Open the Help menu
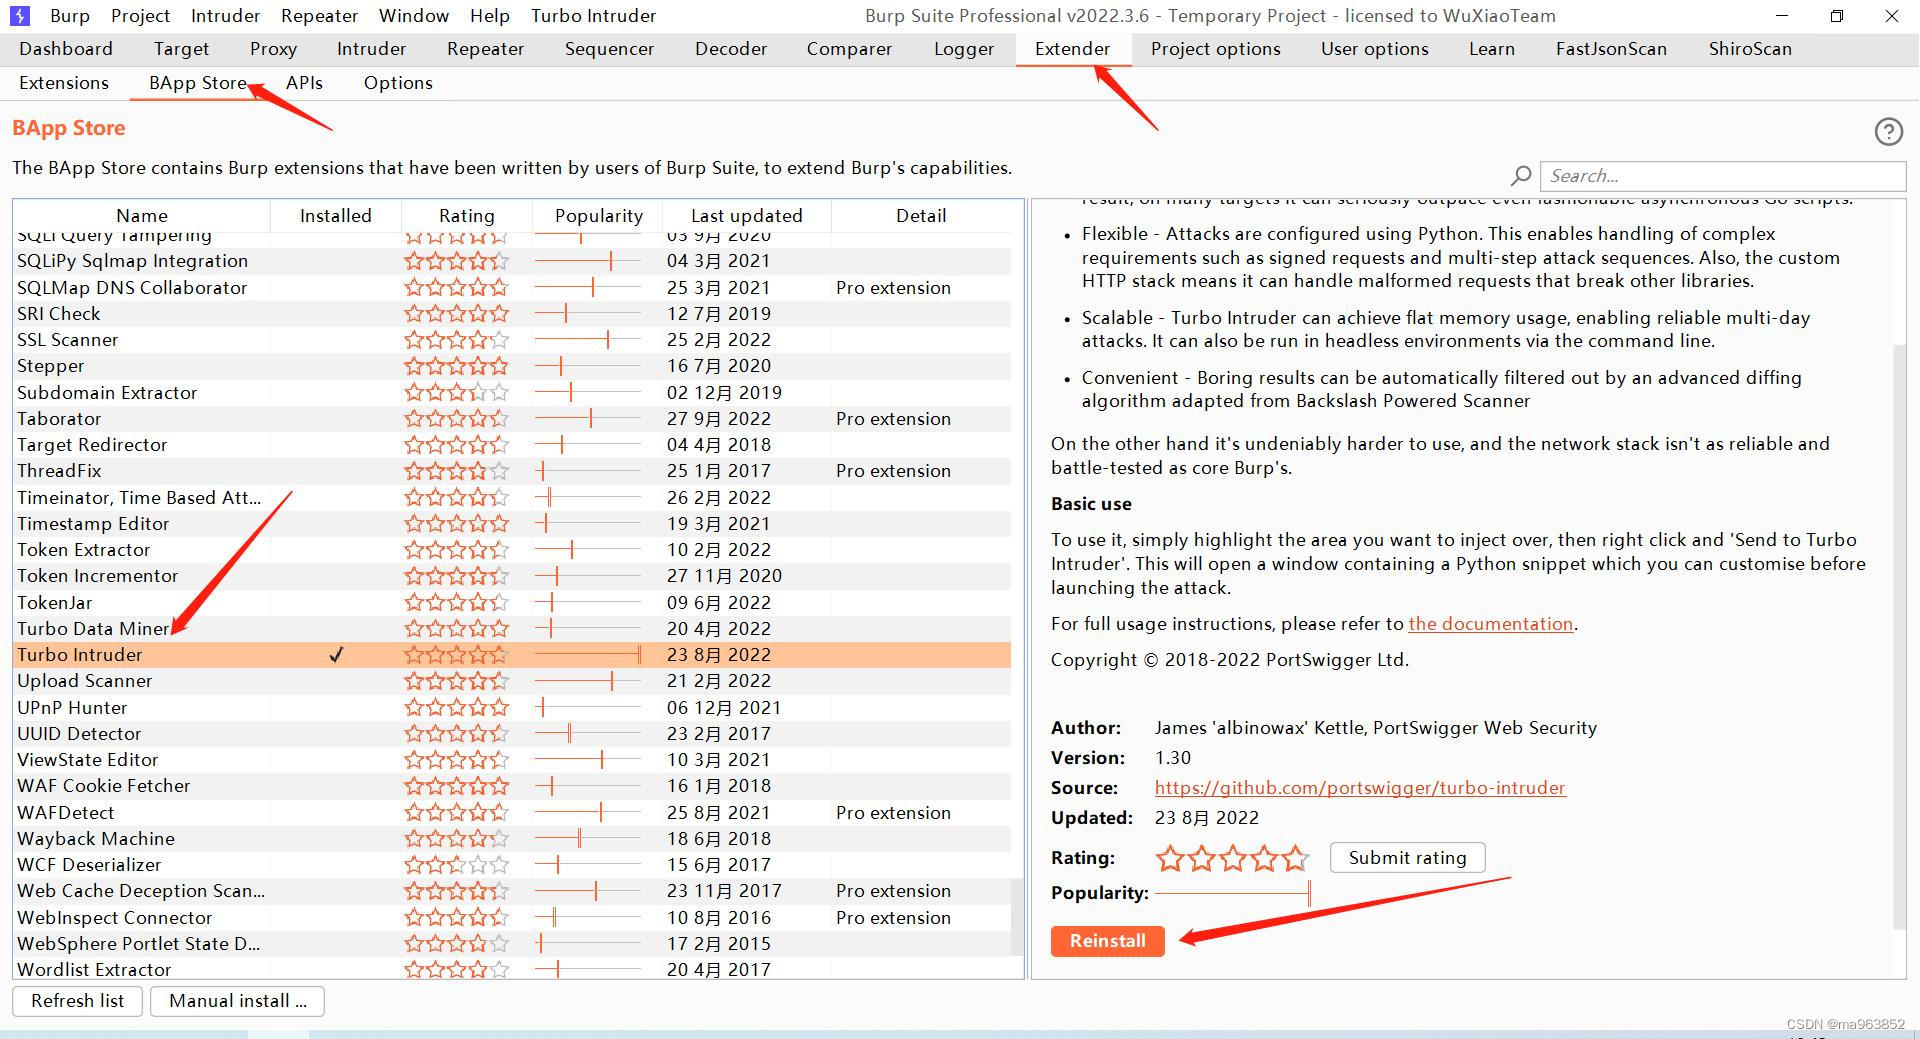This screenshot has width=1920, height=1039. coord(490,16)
